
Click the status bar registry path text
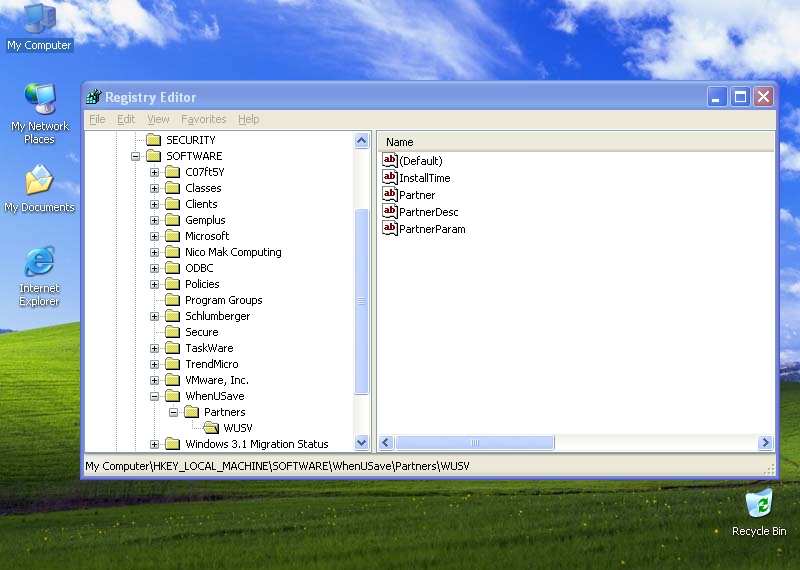277,466
